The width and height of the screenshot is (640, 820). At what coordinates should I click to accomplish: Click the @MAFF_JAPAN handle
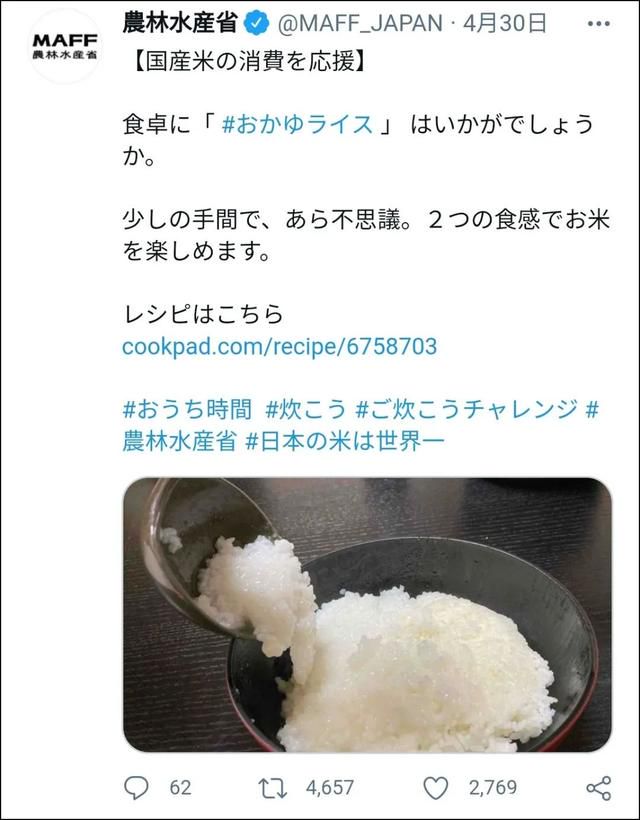(360, 24)
